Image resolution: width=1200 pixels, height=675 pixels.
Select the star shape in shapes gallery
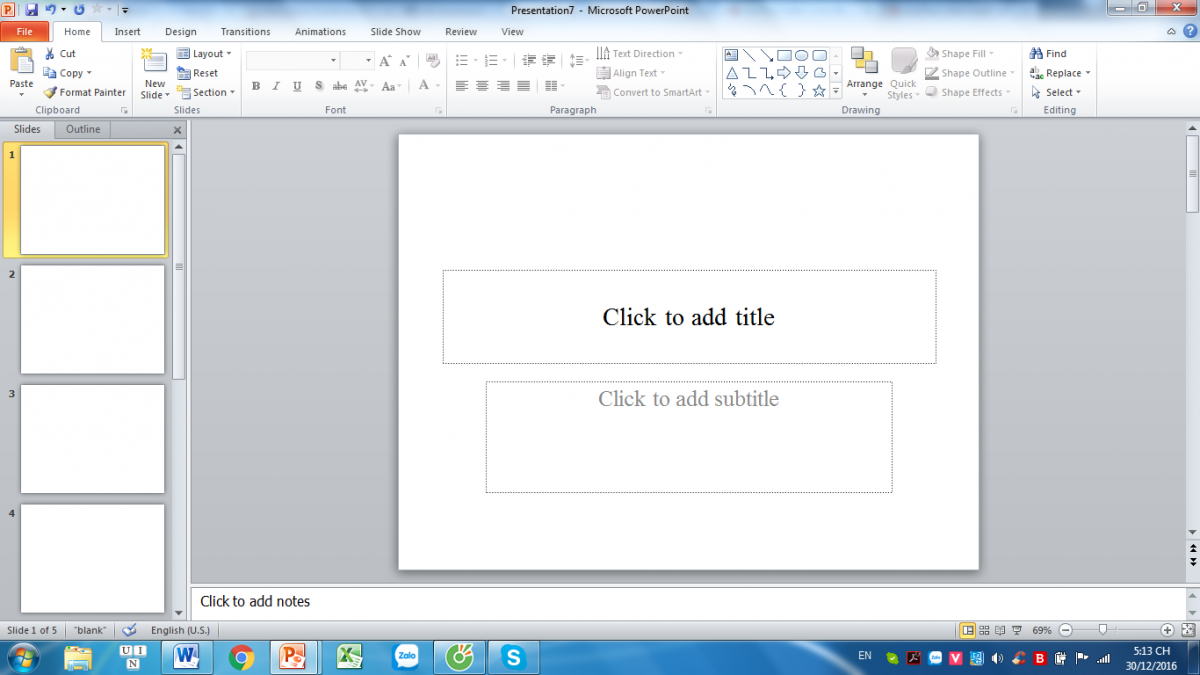click(819, 91)
